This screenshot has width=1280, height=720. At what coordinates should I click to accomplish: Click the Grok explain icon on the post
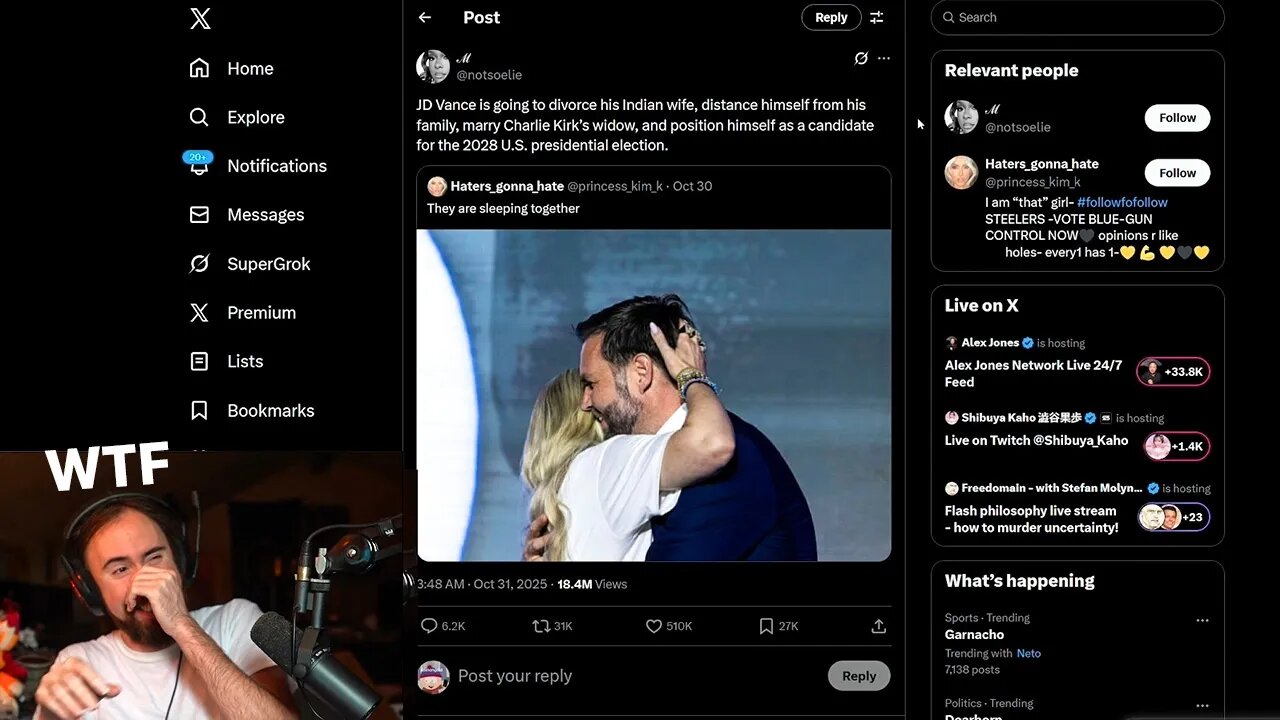point(861,58)
